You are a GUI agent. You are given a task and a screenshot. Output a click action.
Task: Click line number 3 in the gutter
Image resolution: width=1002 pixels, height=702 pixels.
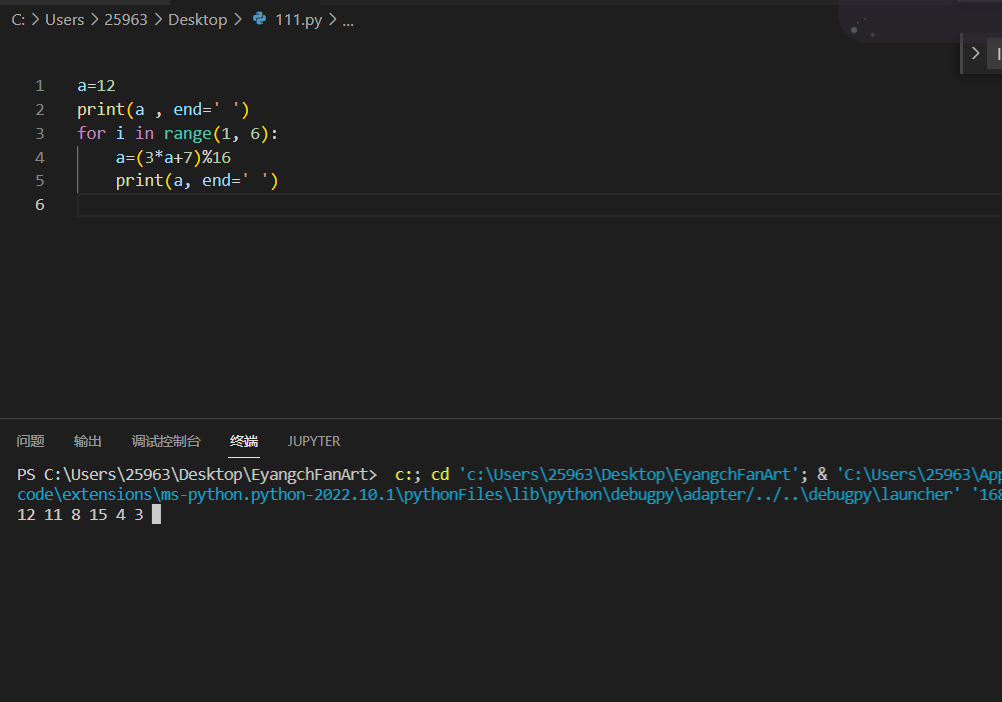(x=40, y=134)
